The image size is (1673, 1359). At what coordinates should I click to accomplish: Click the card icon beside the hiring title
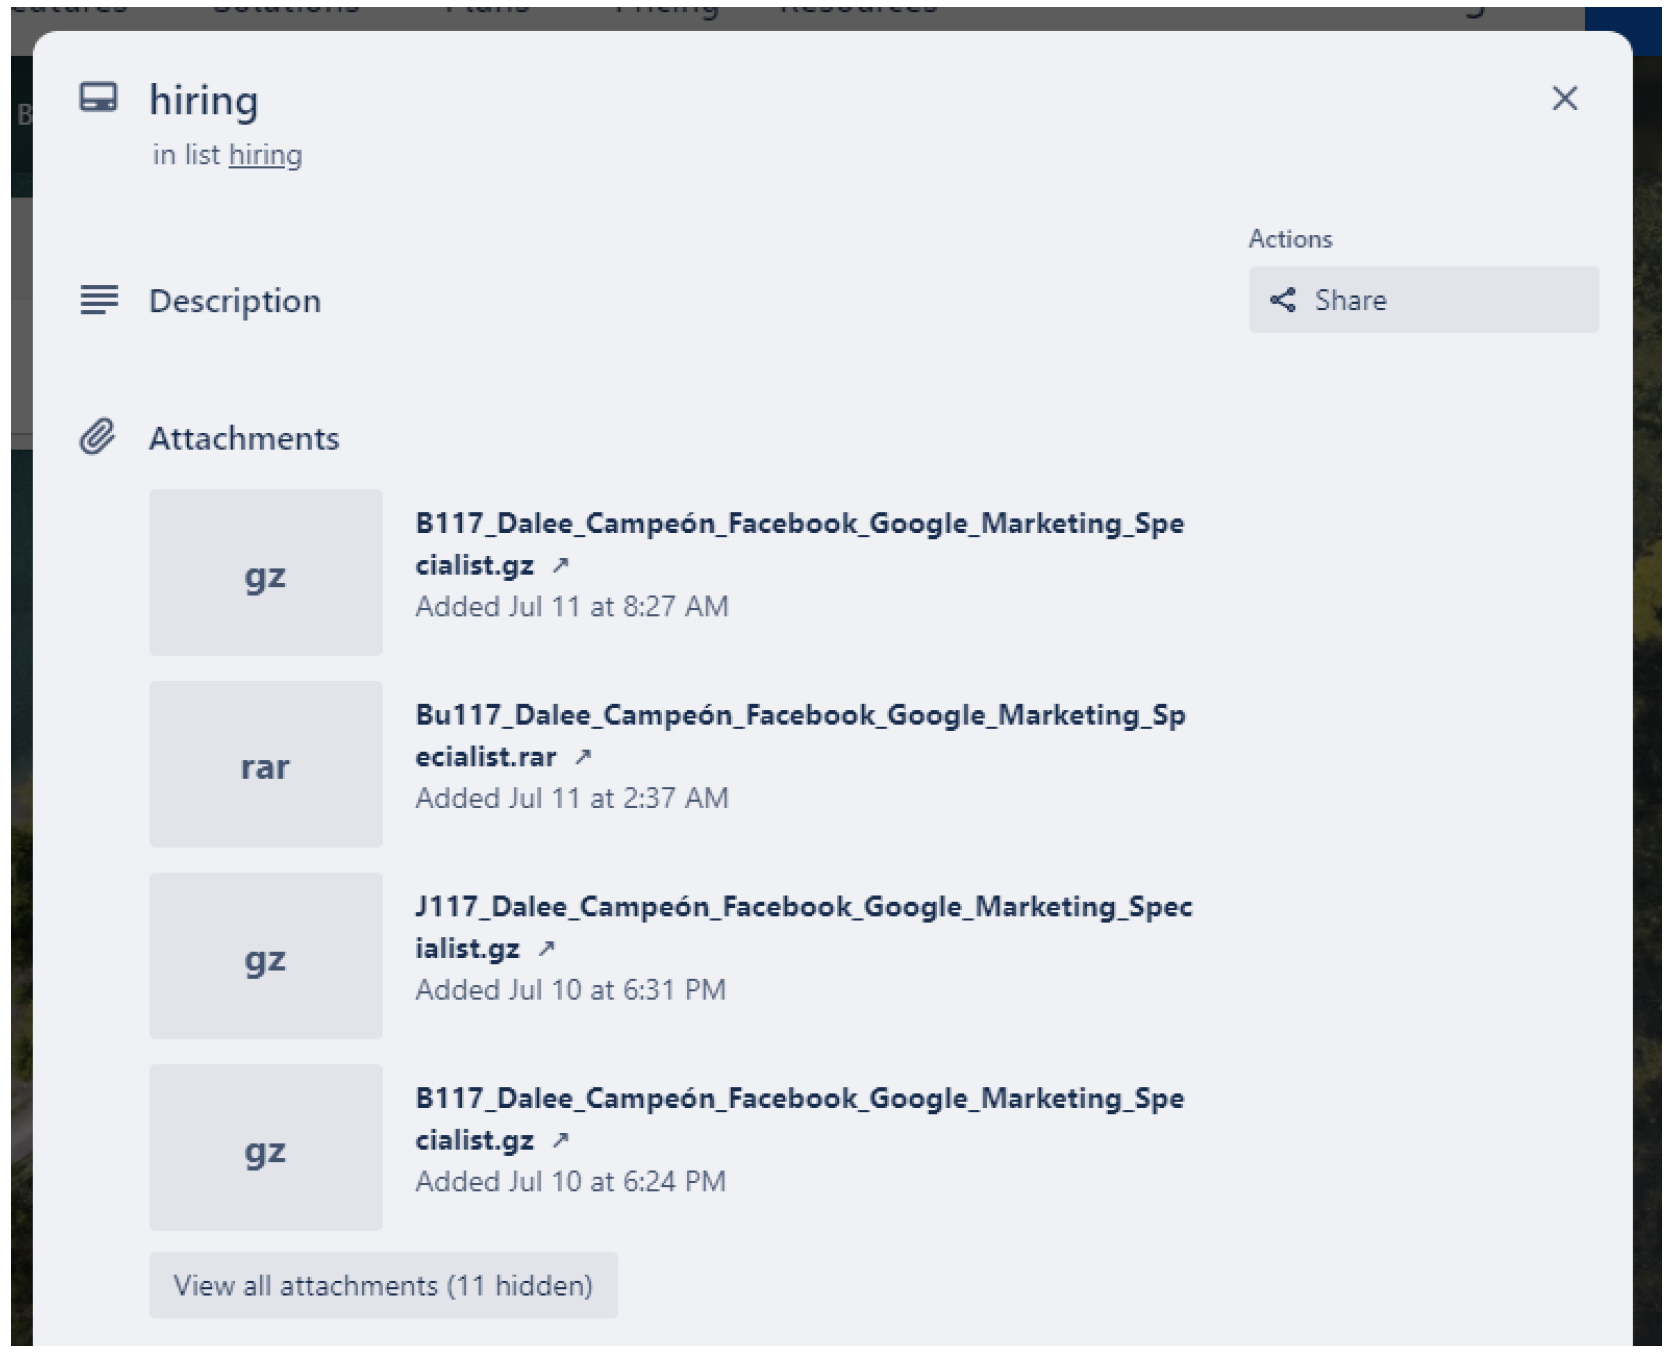coord(98,98)
